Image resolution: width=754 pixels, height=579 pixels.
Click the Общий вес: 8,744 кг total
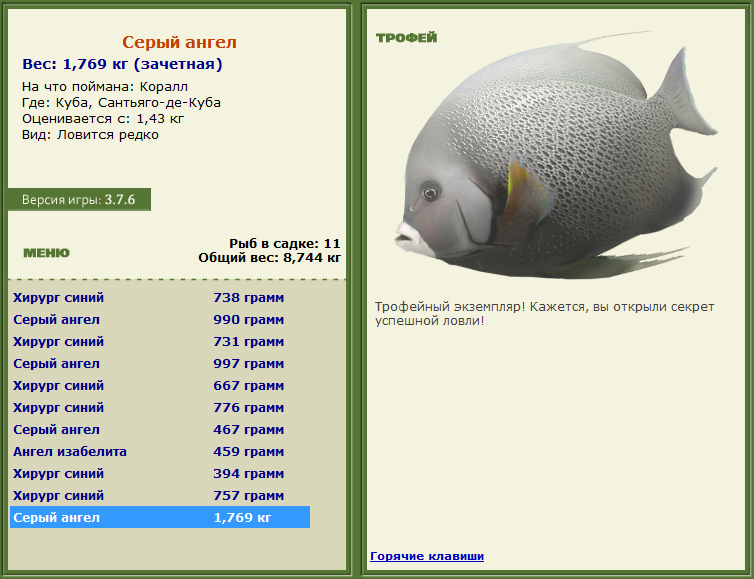[269, 258]
